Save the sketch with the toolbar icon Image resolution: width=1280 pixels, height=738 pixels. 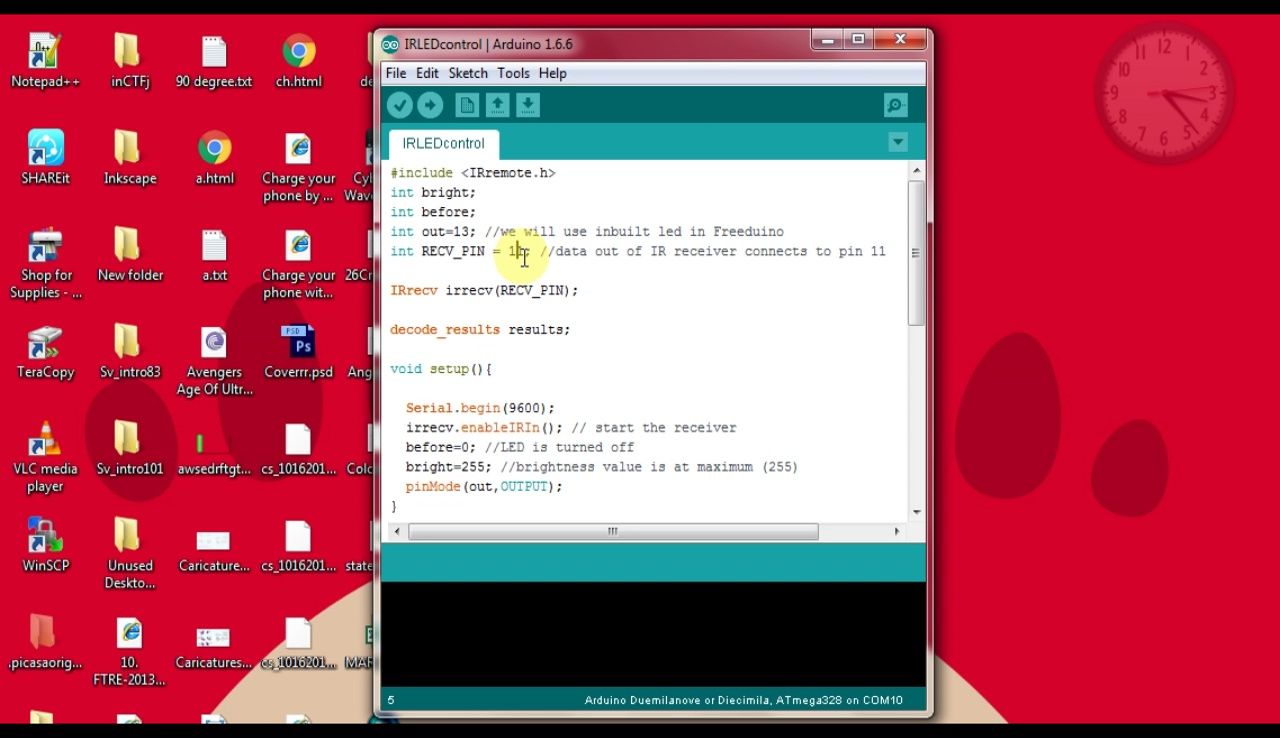527,104
